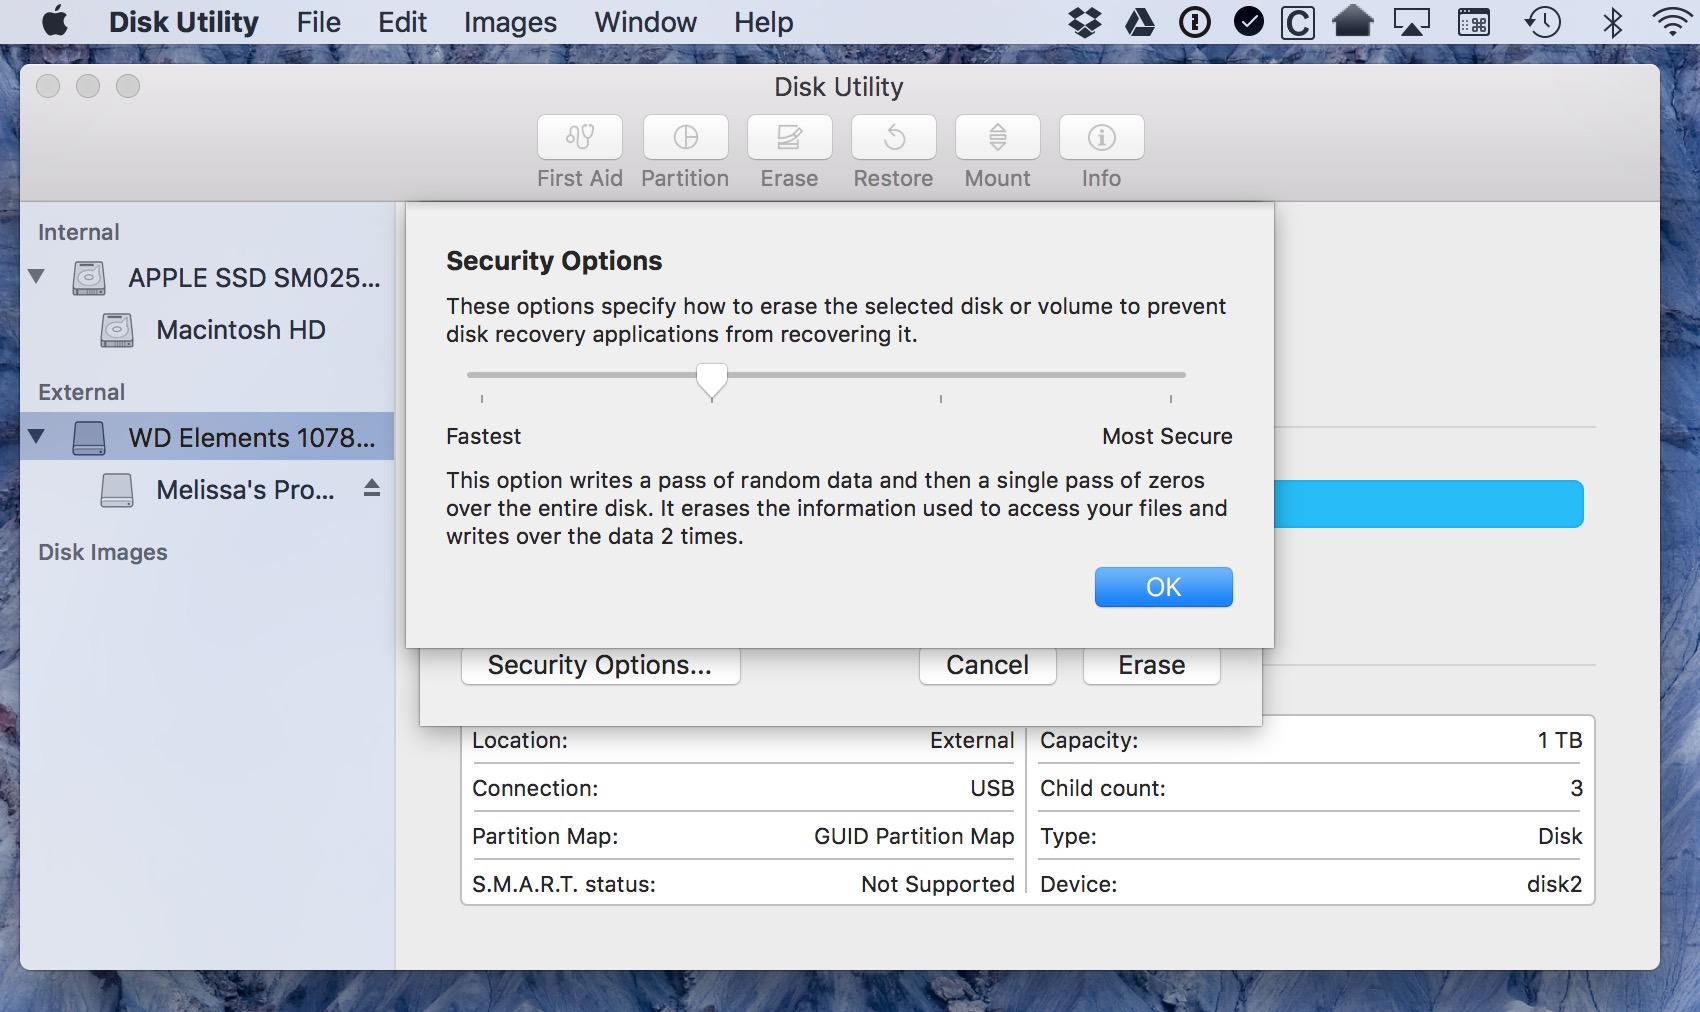Click the 'disk2' device value

click(x=1554, y=884)
